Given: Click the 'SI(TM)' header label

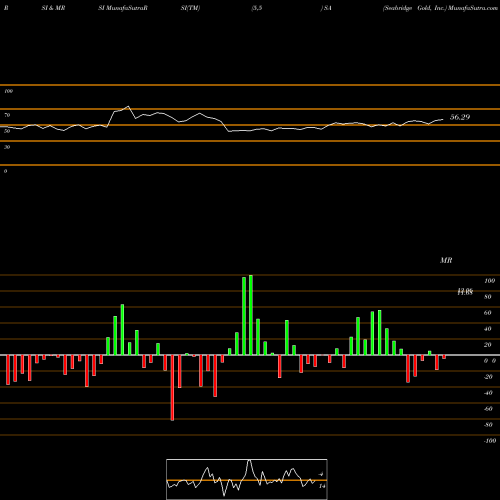Looking at the screenshot, I should click(190, 8).
